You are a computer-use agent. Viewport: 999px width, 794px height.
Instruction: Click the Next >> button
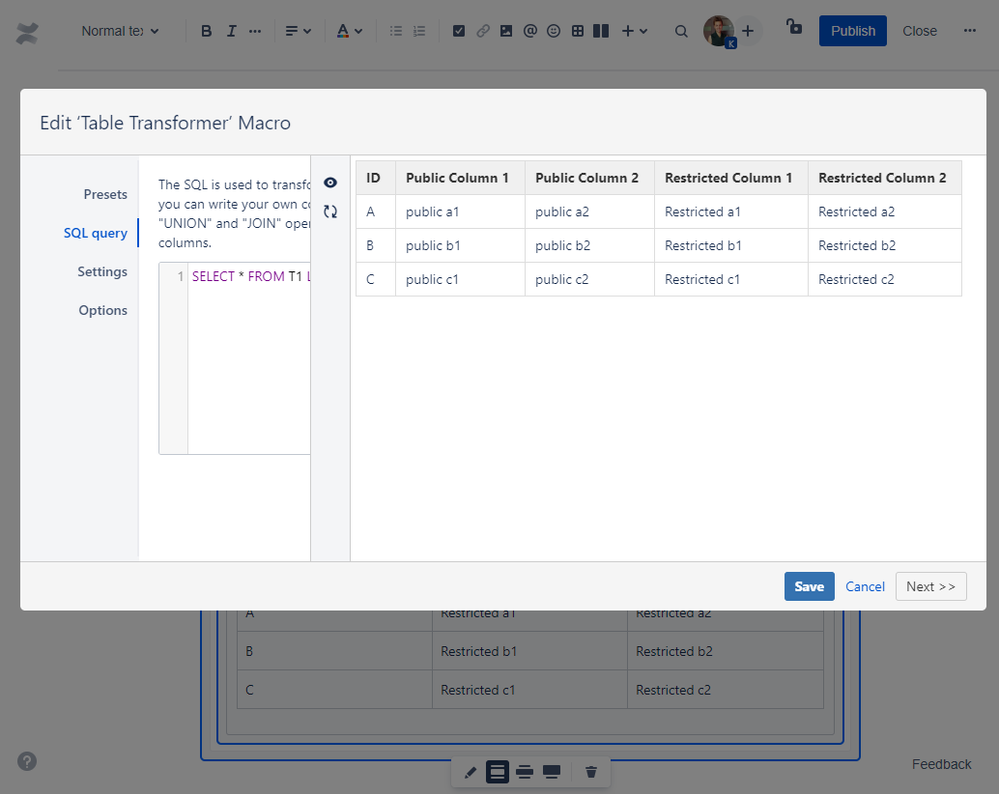click(931, 586)
